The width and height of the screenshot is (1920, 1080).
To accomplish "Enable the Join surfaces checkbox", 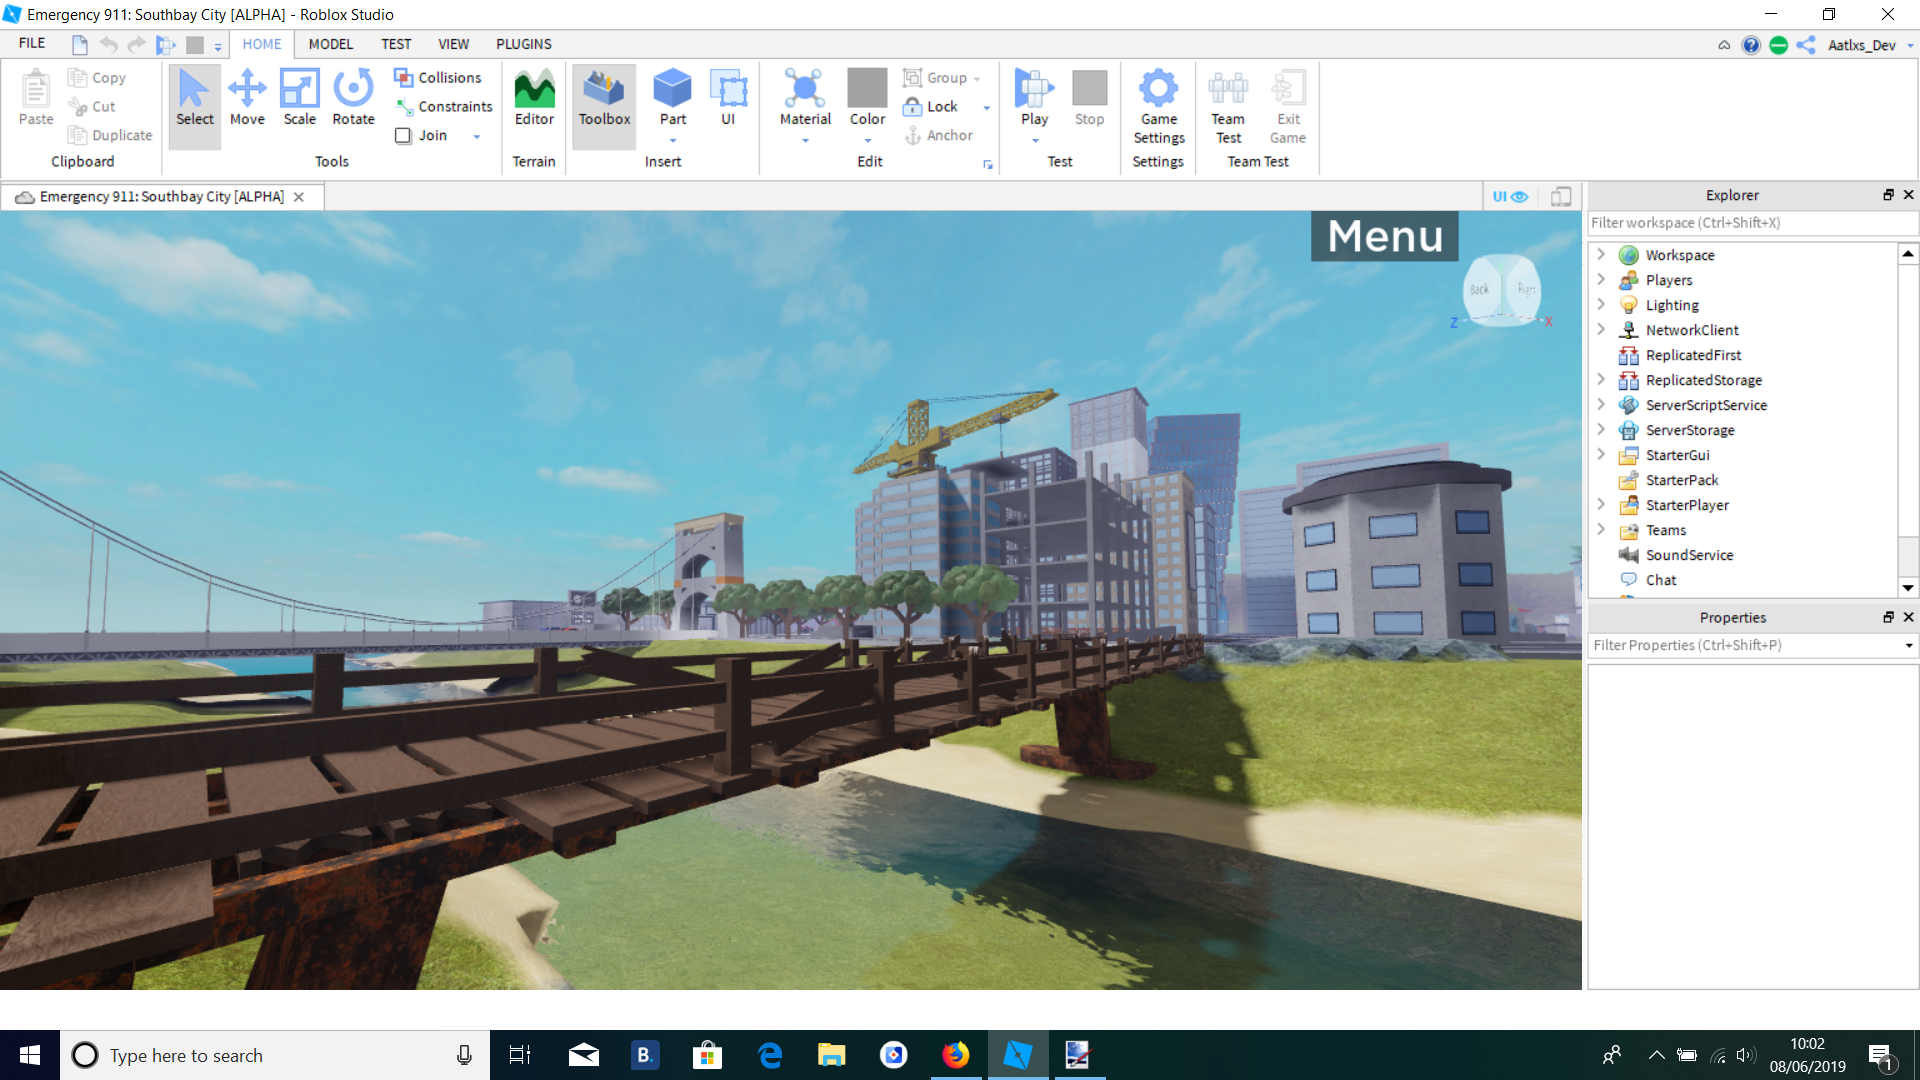I will 403,135.
